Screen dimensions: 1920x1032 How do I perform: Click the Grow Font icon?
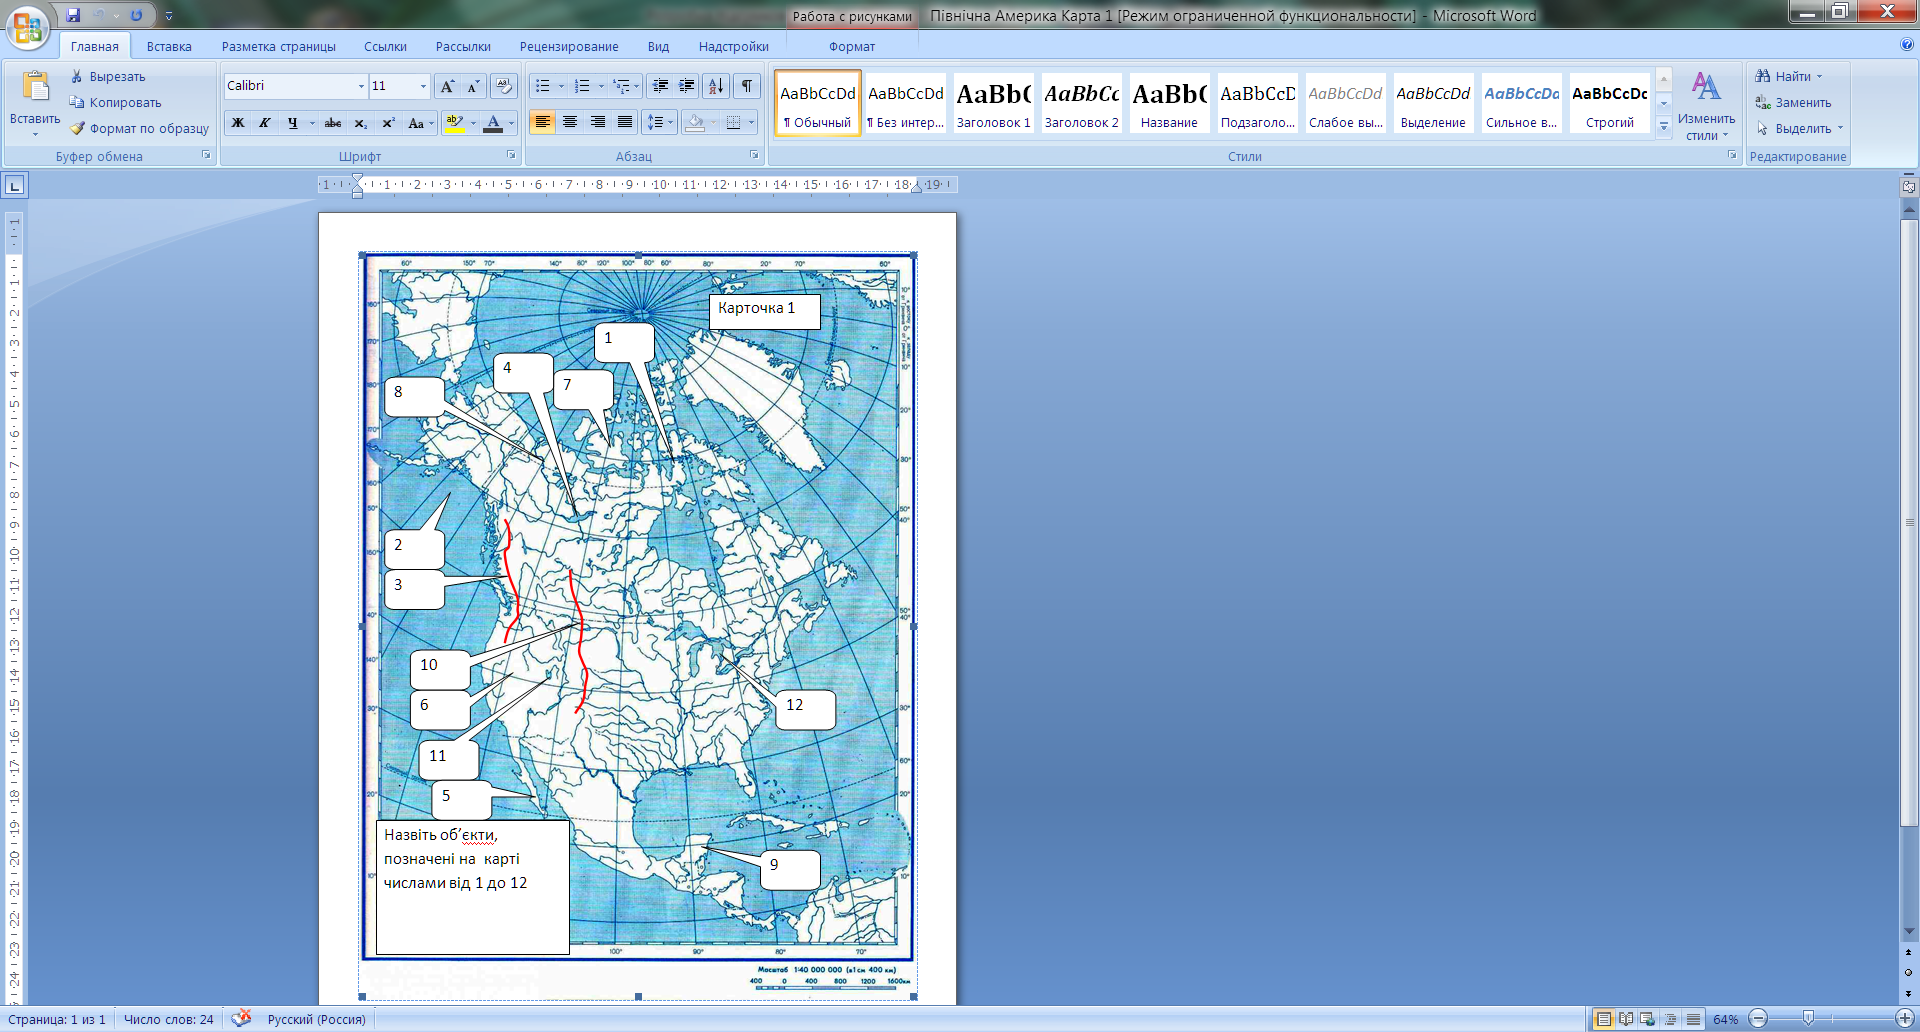tap(447, 87)
